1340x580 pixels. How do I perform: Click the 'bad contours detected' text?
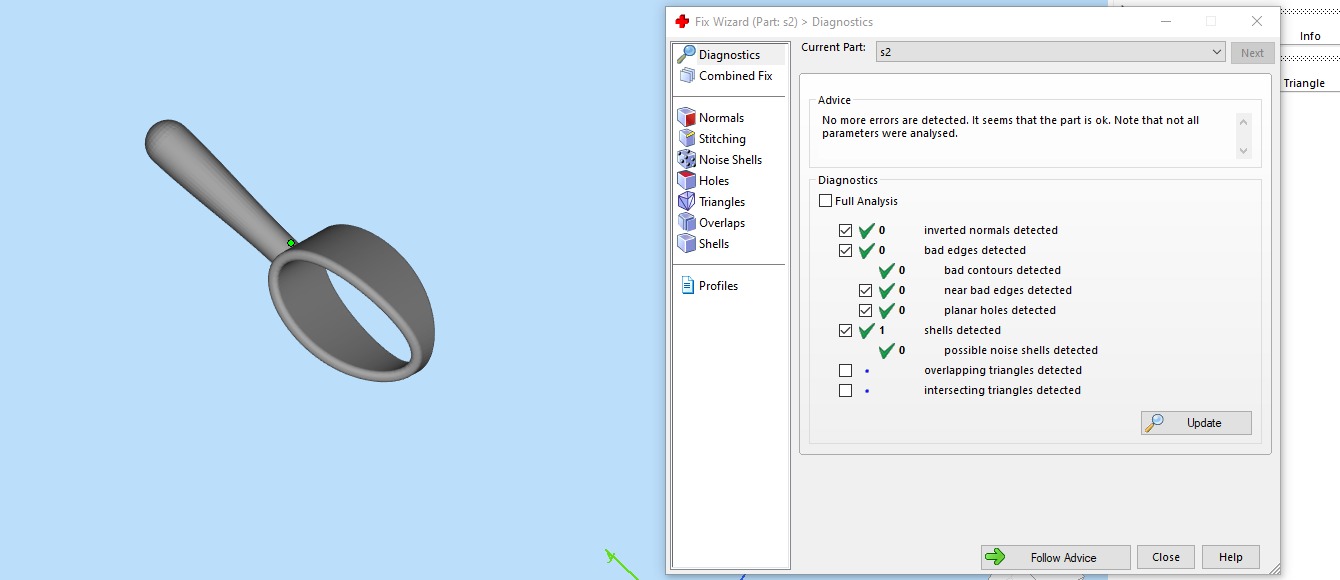coord(1002,270)
